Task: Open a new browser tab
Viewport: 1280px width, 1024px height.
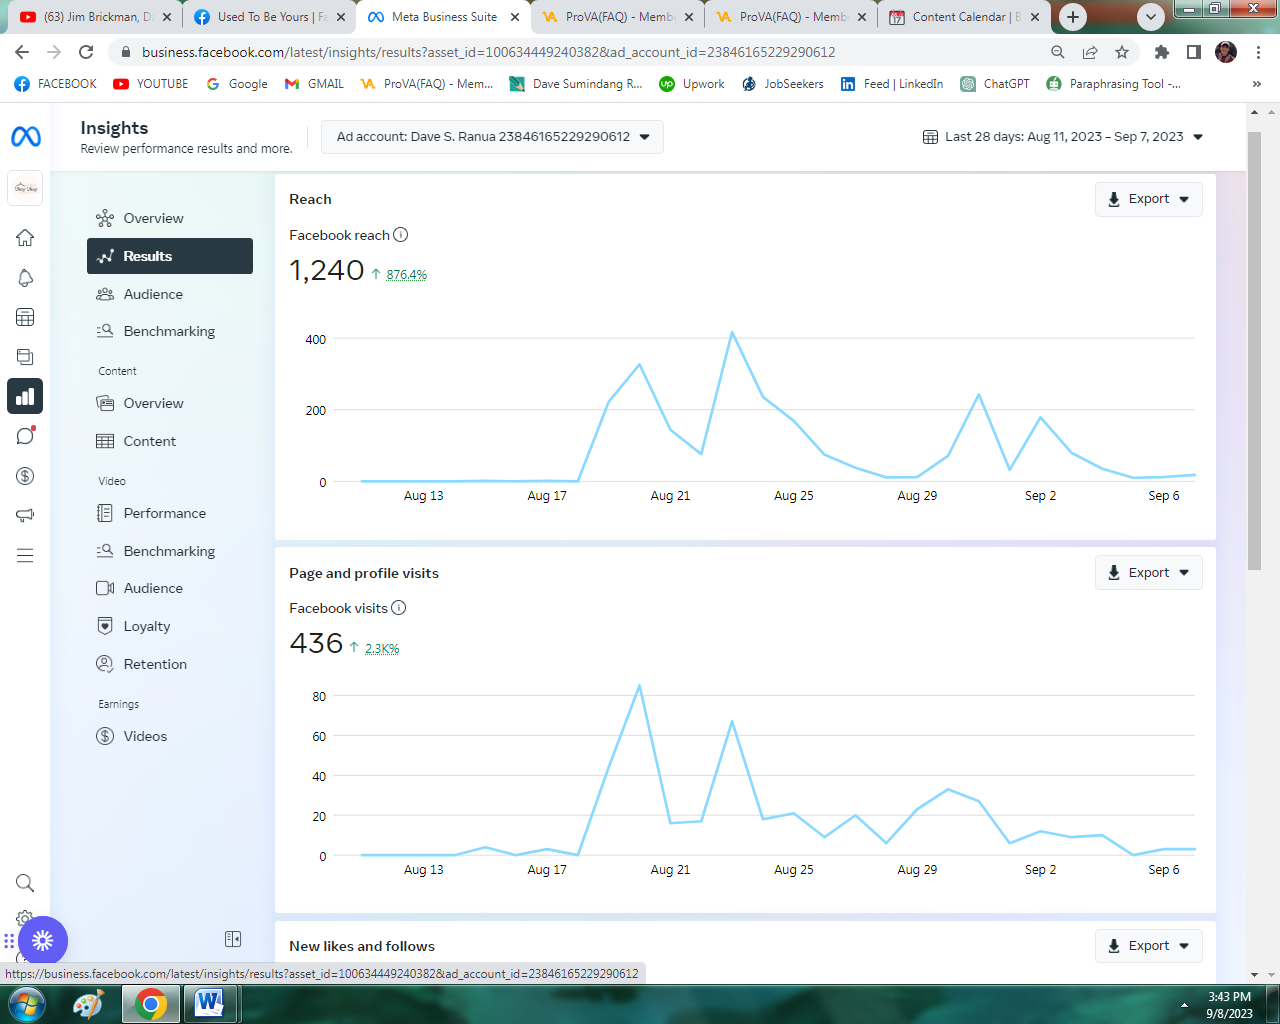Action: coord(1073,17)
